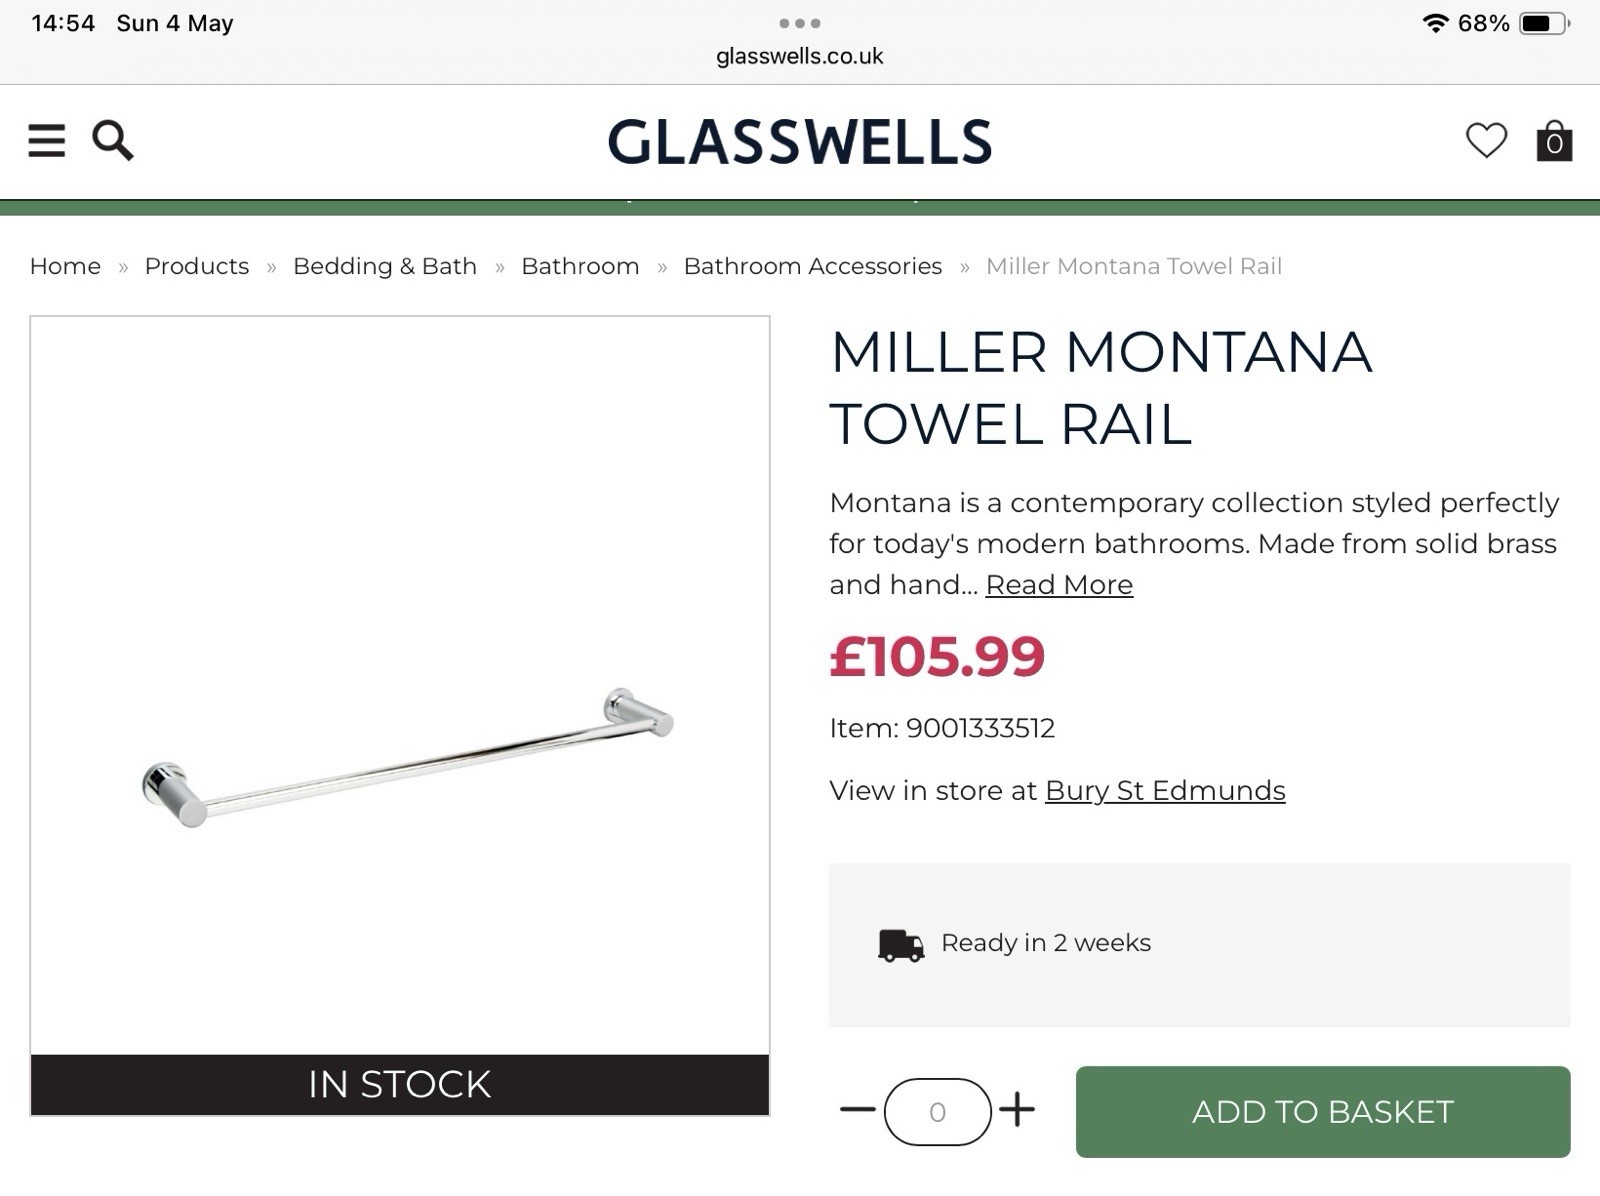Expand description with Read More

(1059, 585)
